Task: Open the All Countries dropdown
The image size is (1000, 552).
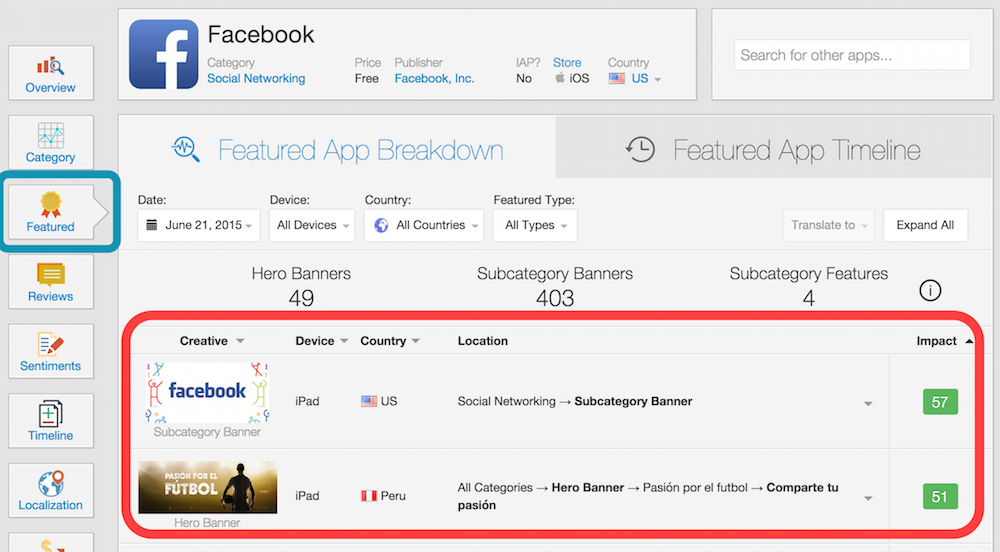Action: pyautogui.click(x=423, y=225)
